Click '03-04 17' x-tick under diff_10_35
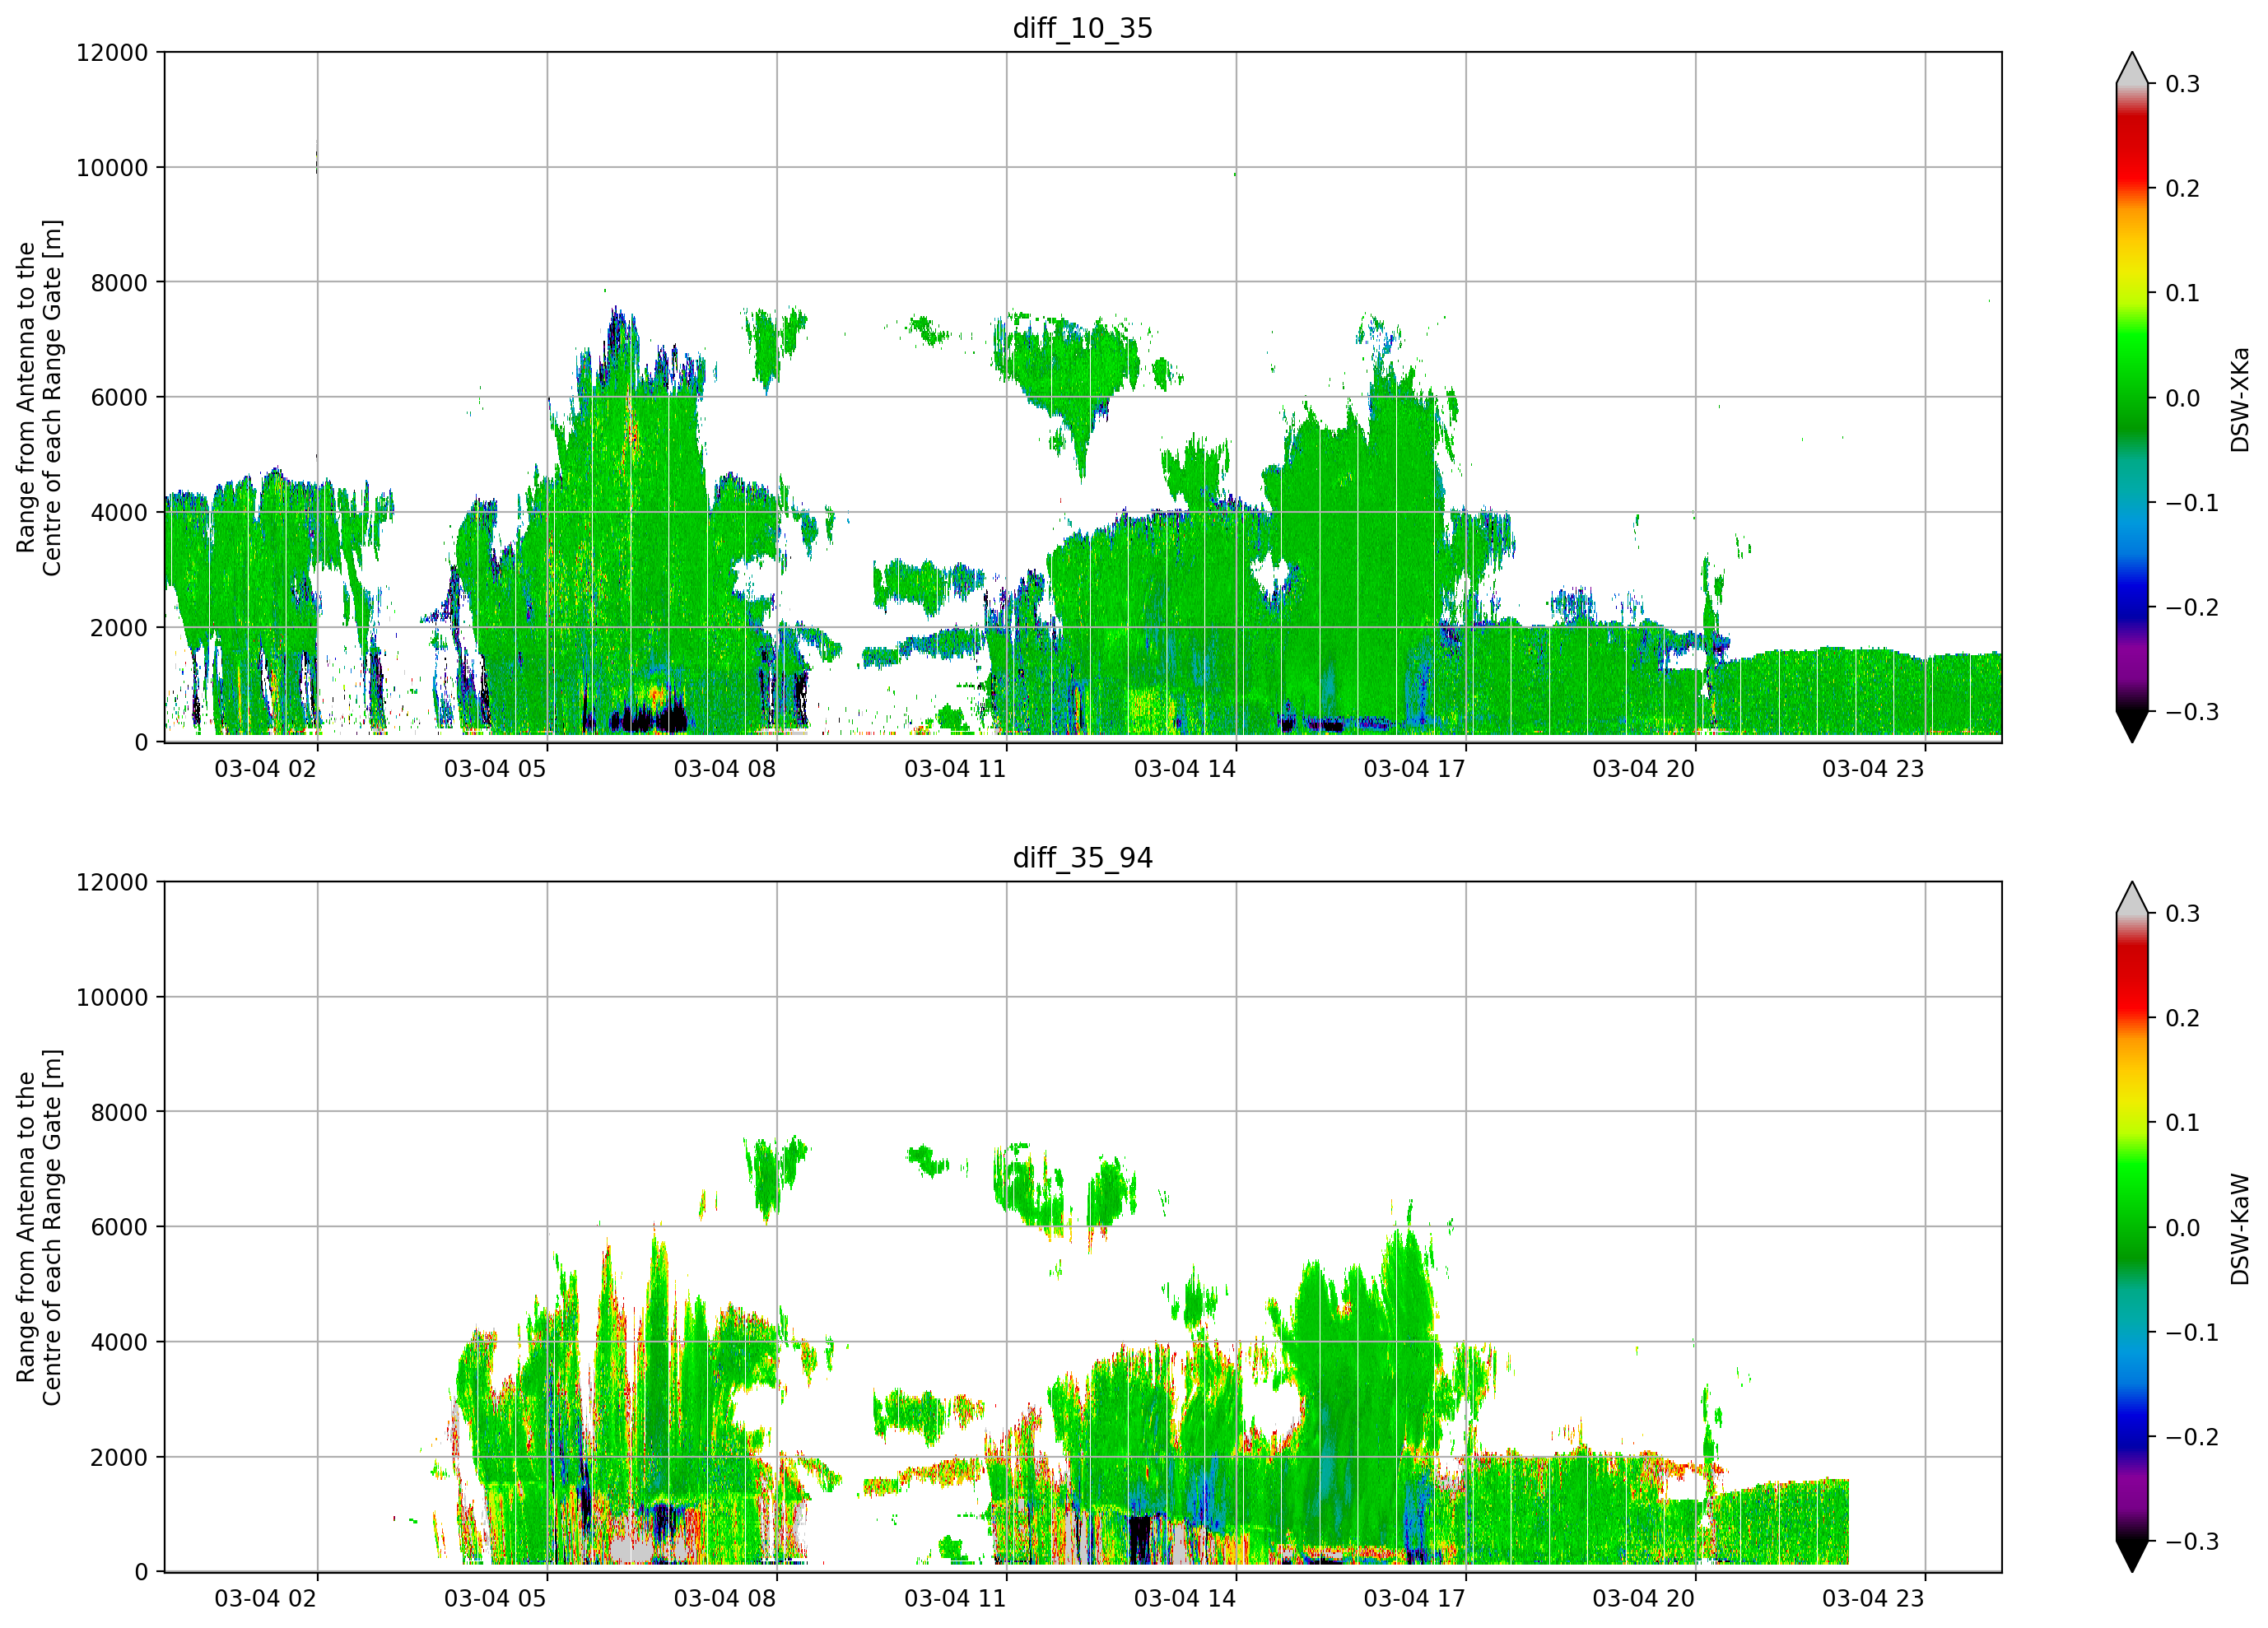This screenshot has width=2268, height=1628. (1414, 769)
